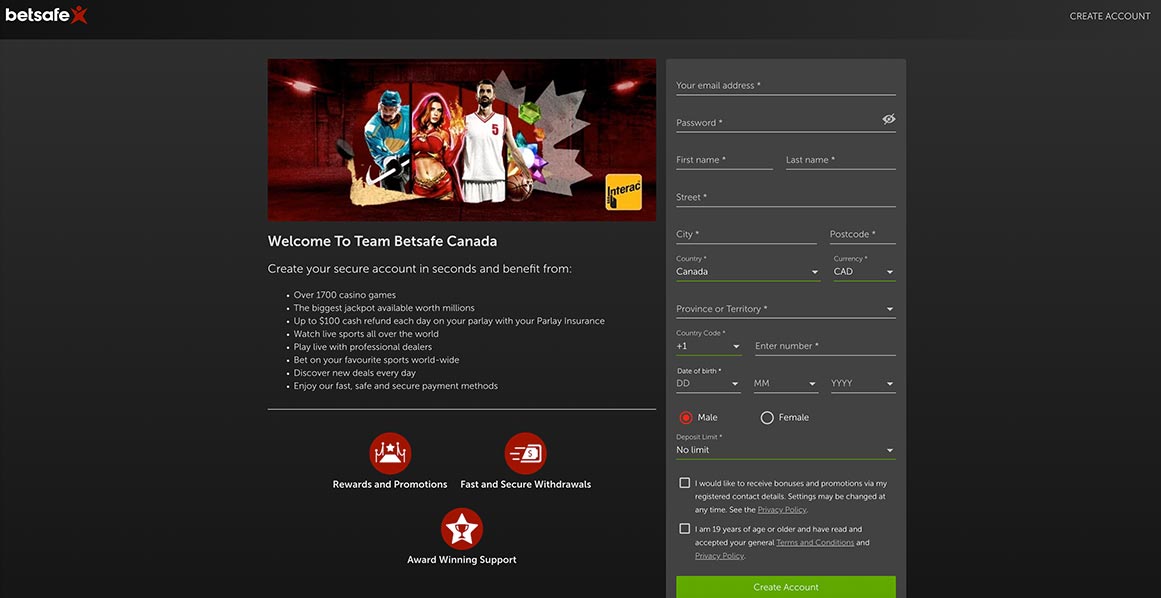Select the Female radio button
The image size is (1161, 598).
pyautogui.click(x=767, y=417)
